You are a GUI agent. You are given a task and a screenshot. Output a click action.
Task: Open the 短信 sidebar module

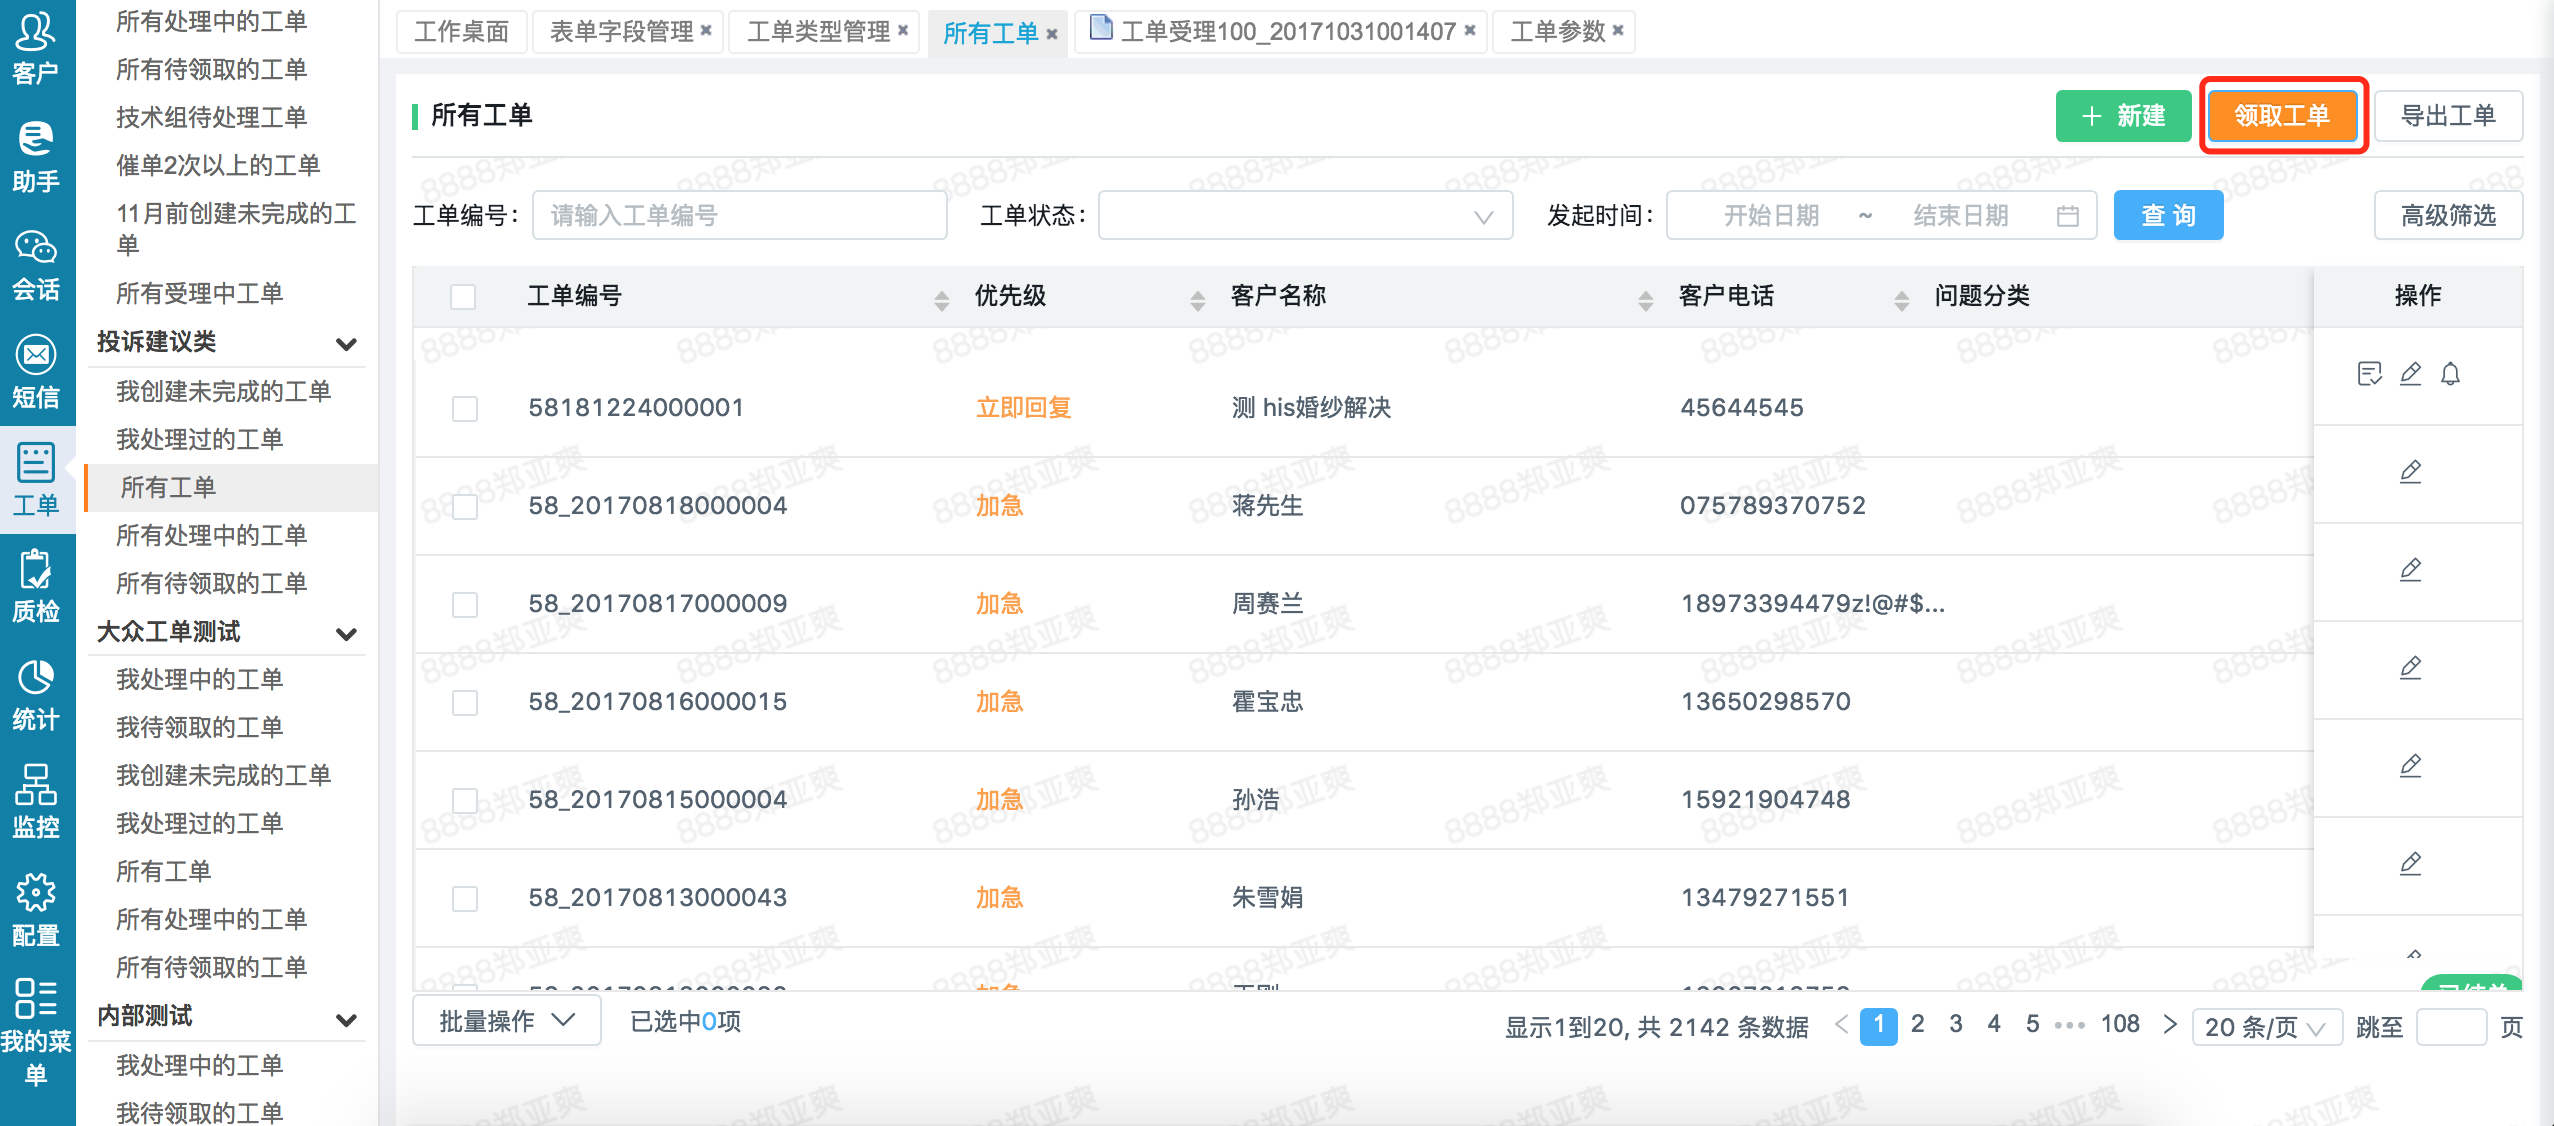tap(36, 372)
